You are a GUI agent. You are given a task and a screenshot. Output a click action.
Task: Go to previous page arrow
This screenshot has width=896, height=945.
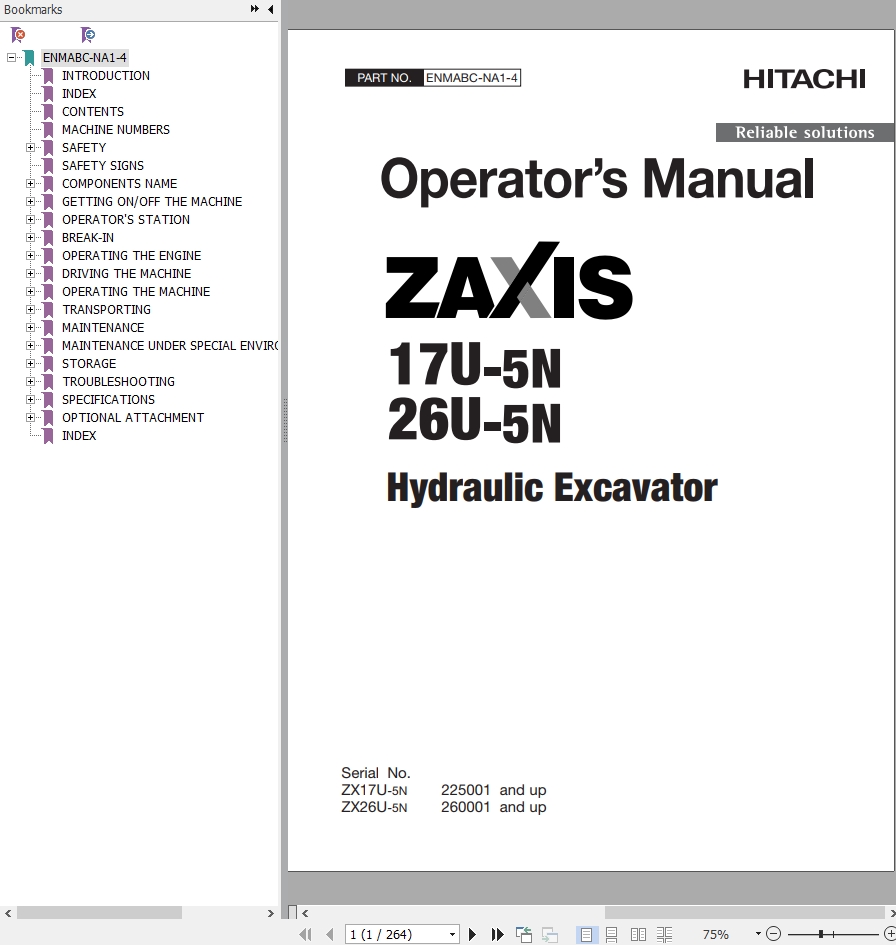click(330, 934)
